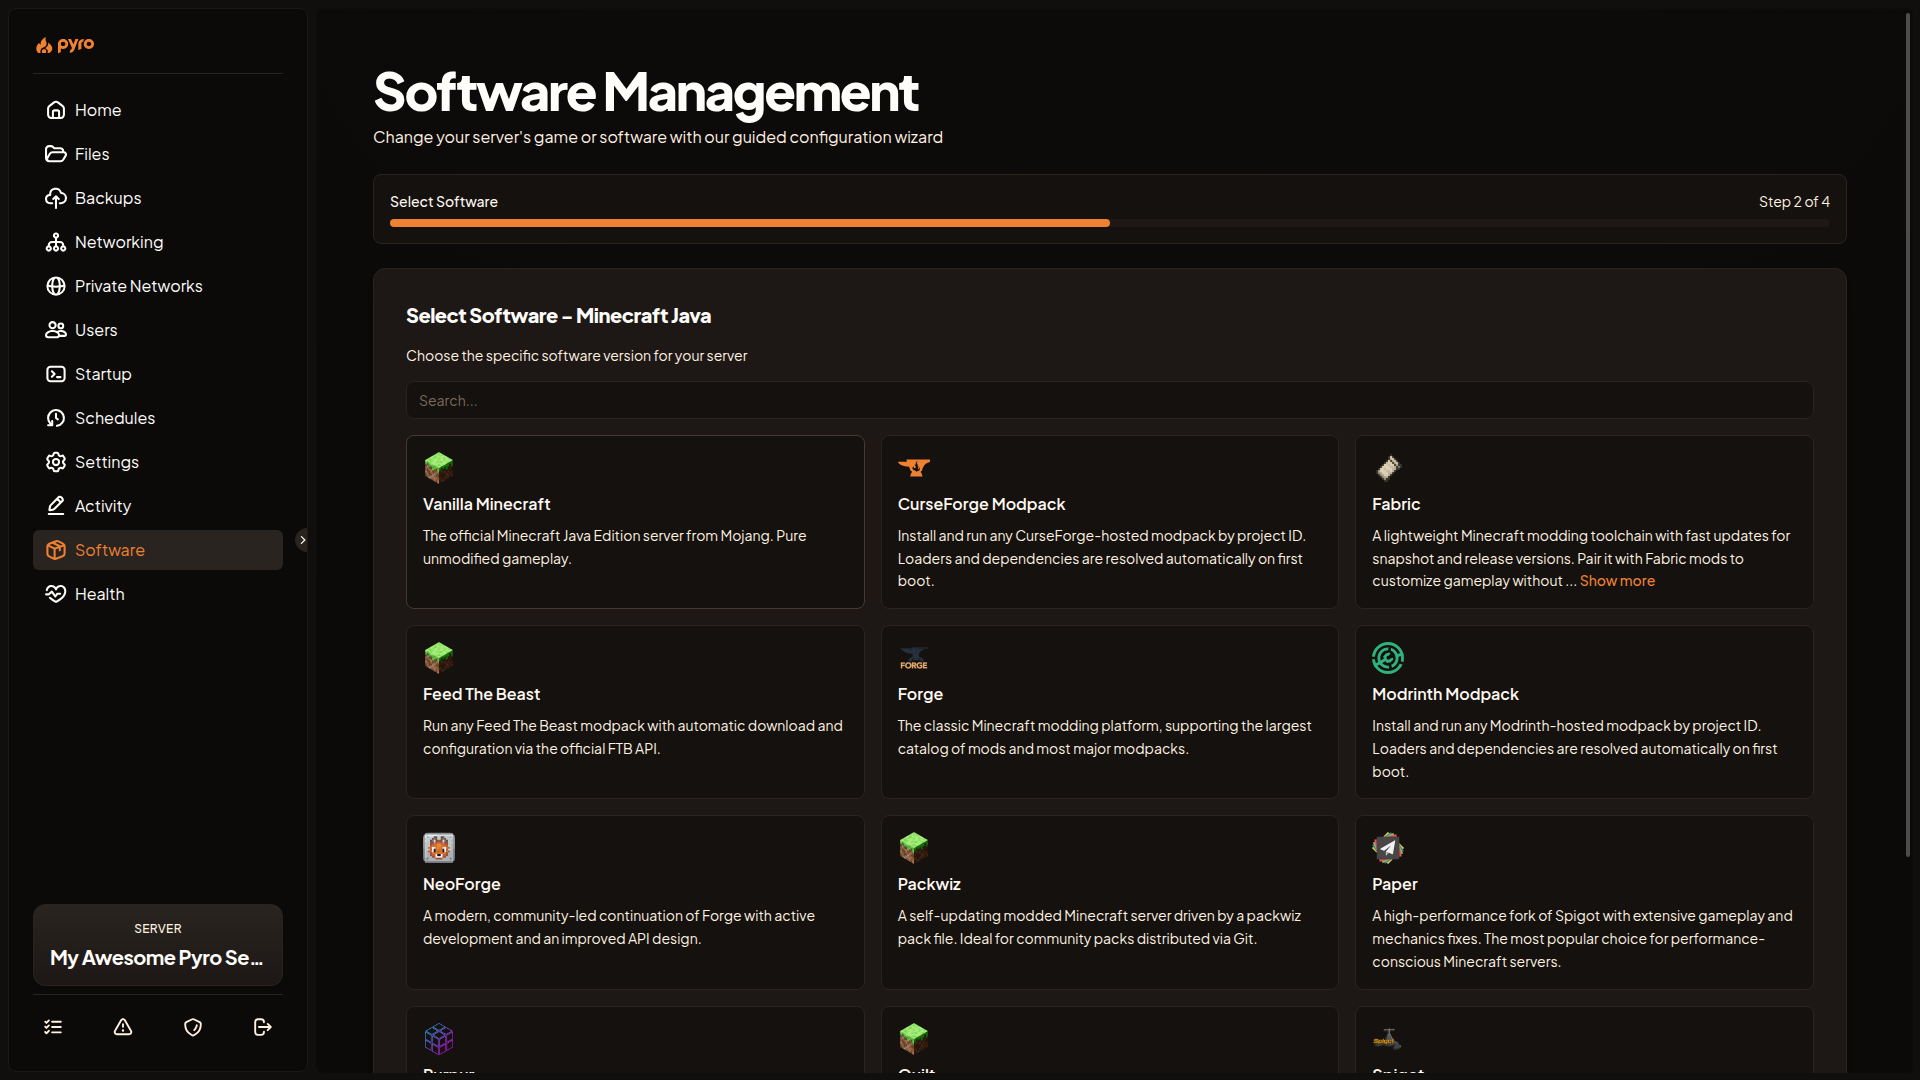The image size is (1920, 1080).
Task: Click the Networking nodes icon
Action: (56, 242)
